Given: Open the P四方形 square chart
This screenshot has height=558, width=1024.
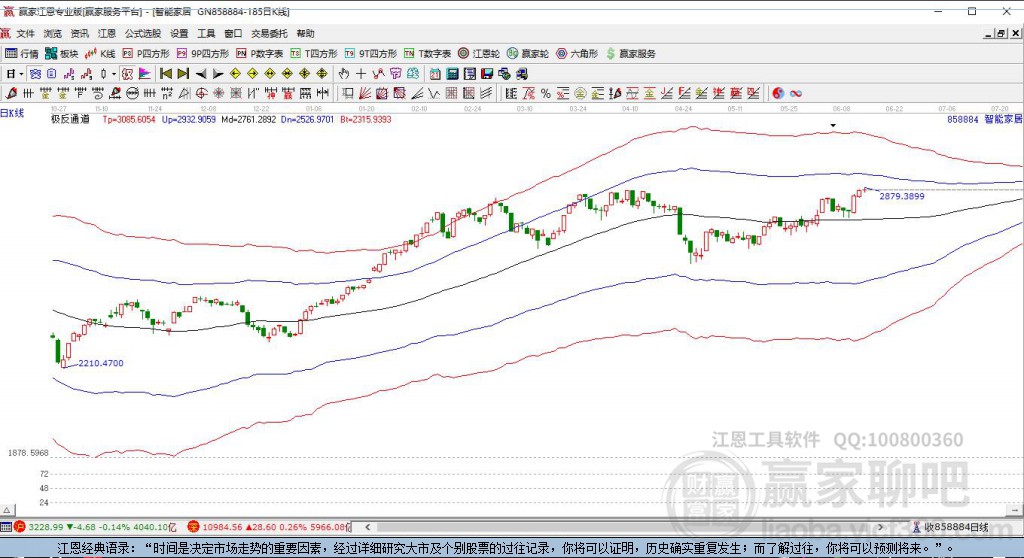Looking at the screenshot, I should point(146,54).
